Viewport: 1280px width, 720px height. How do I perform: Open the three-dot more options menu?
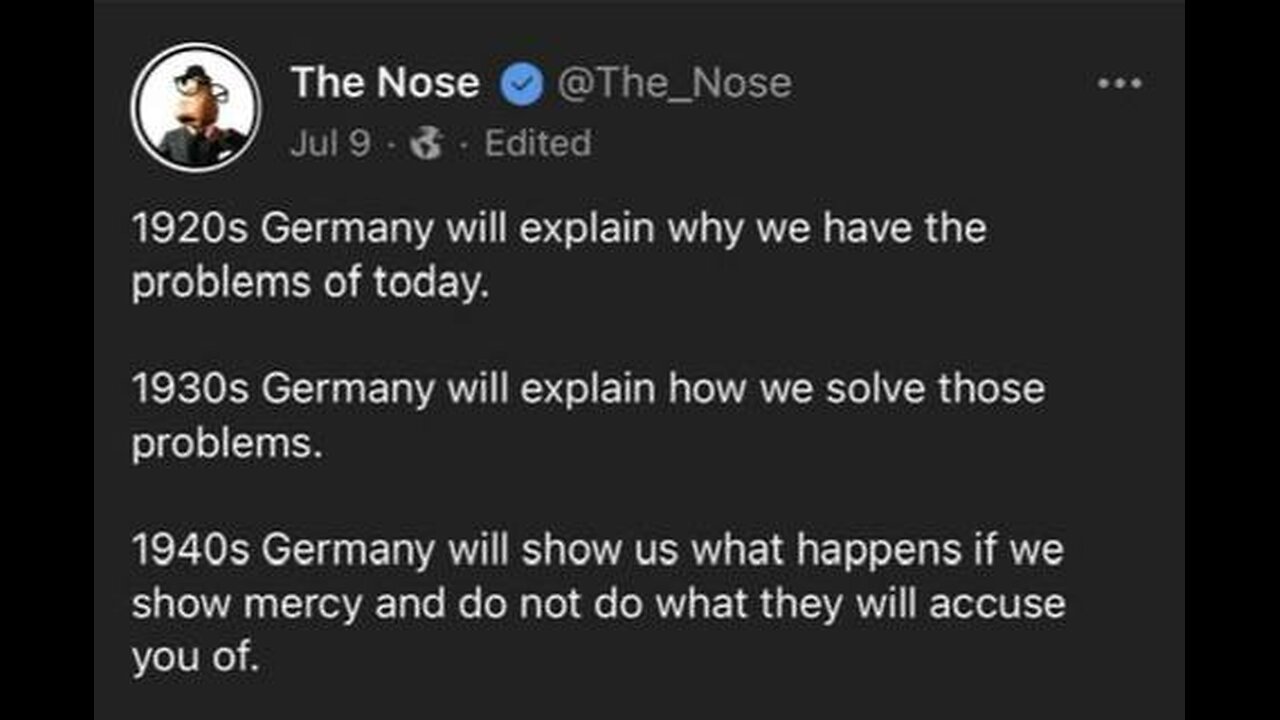point(1119,83)
